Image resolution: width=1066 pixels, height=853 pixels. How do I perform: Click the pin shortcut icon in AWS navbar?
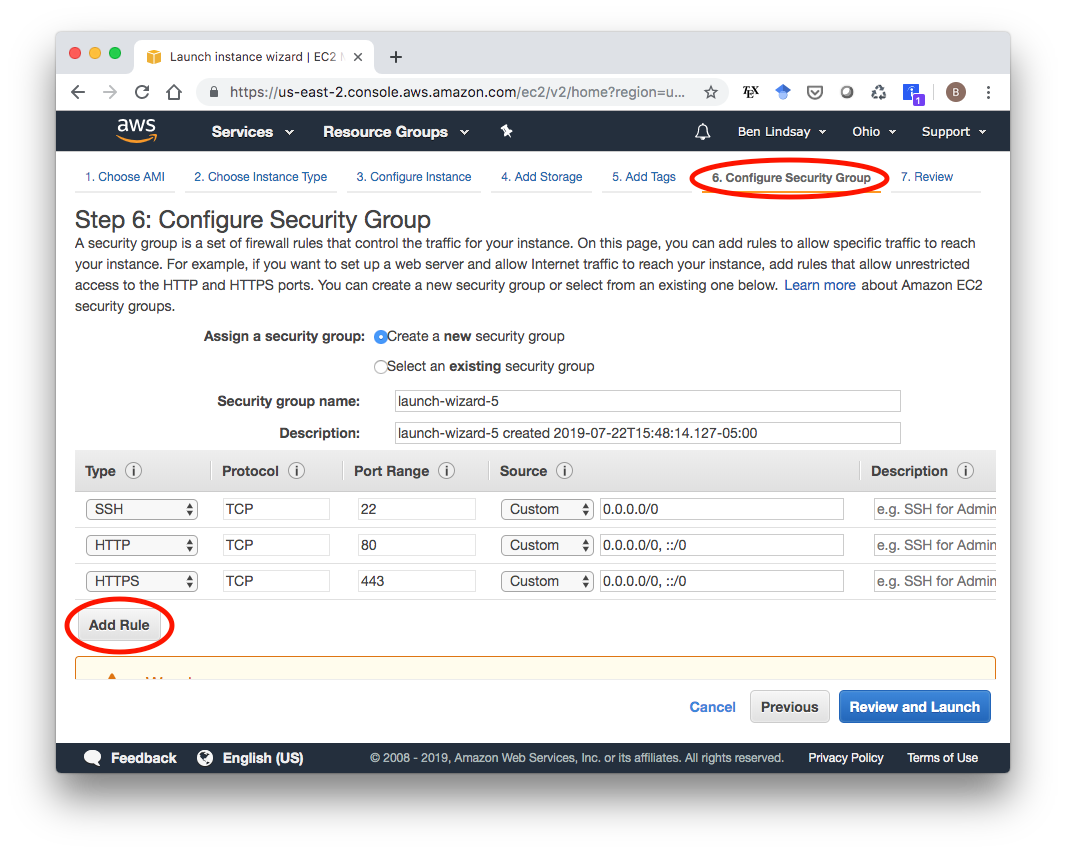[506, 131]
